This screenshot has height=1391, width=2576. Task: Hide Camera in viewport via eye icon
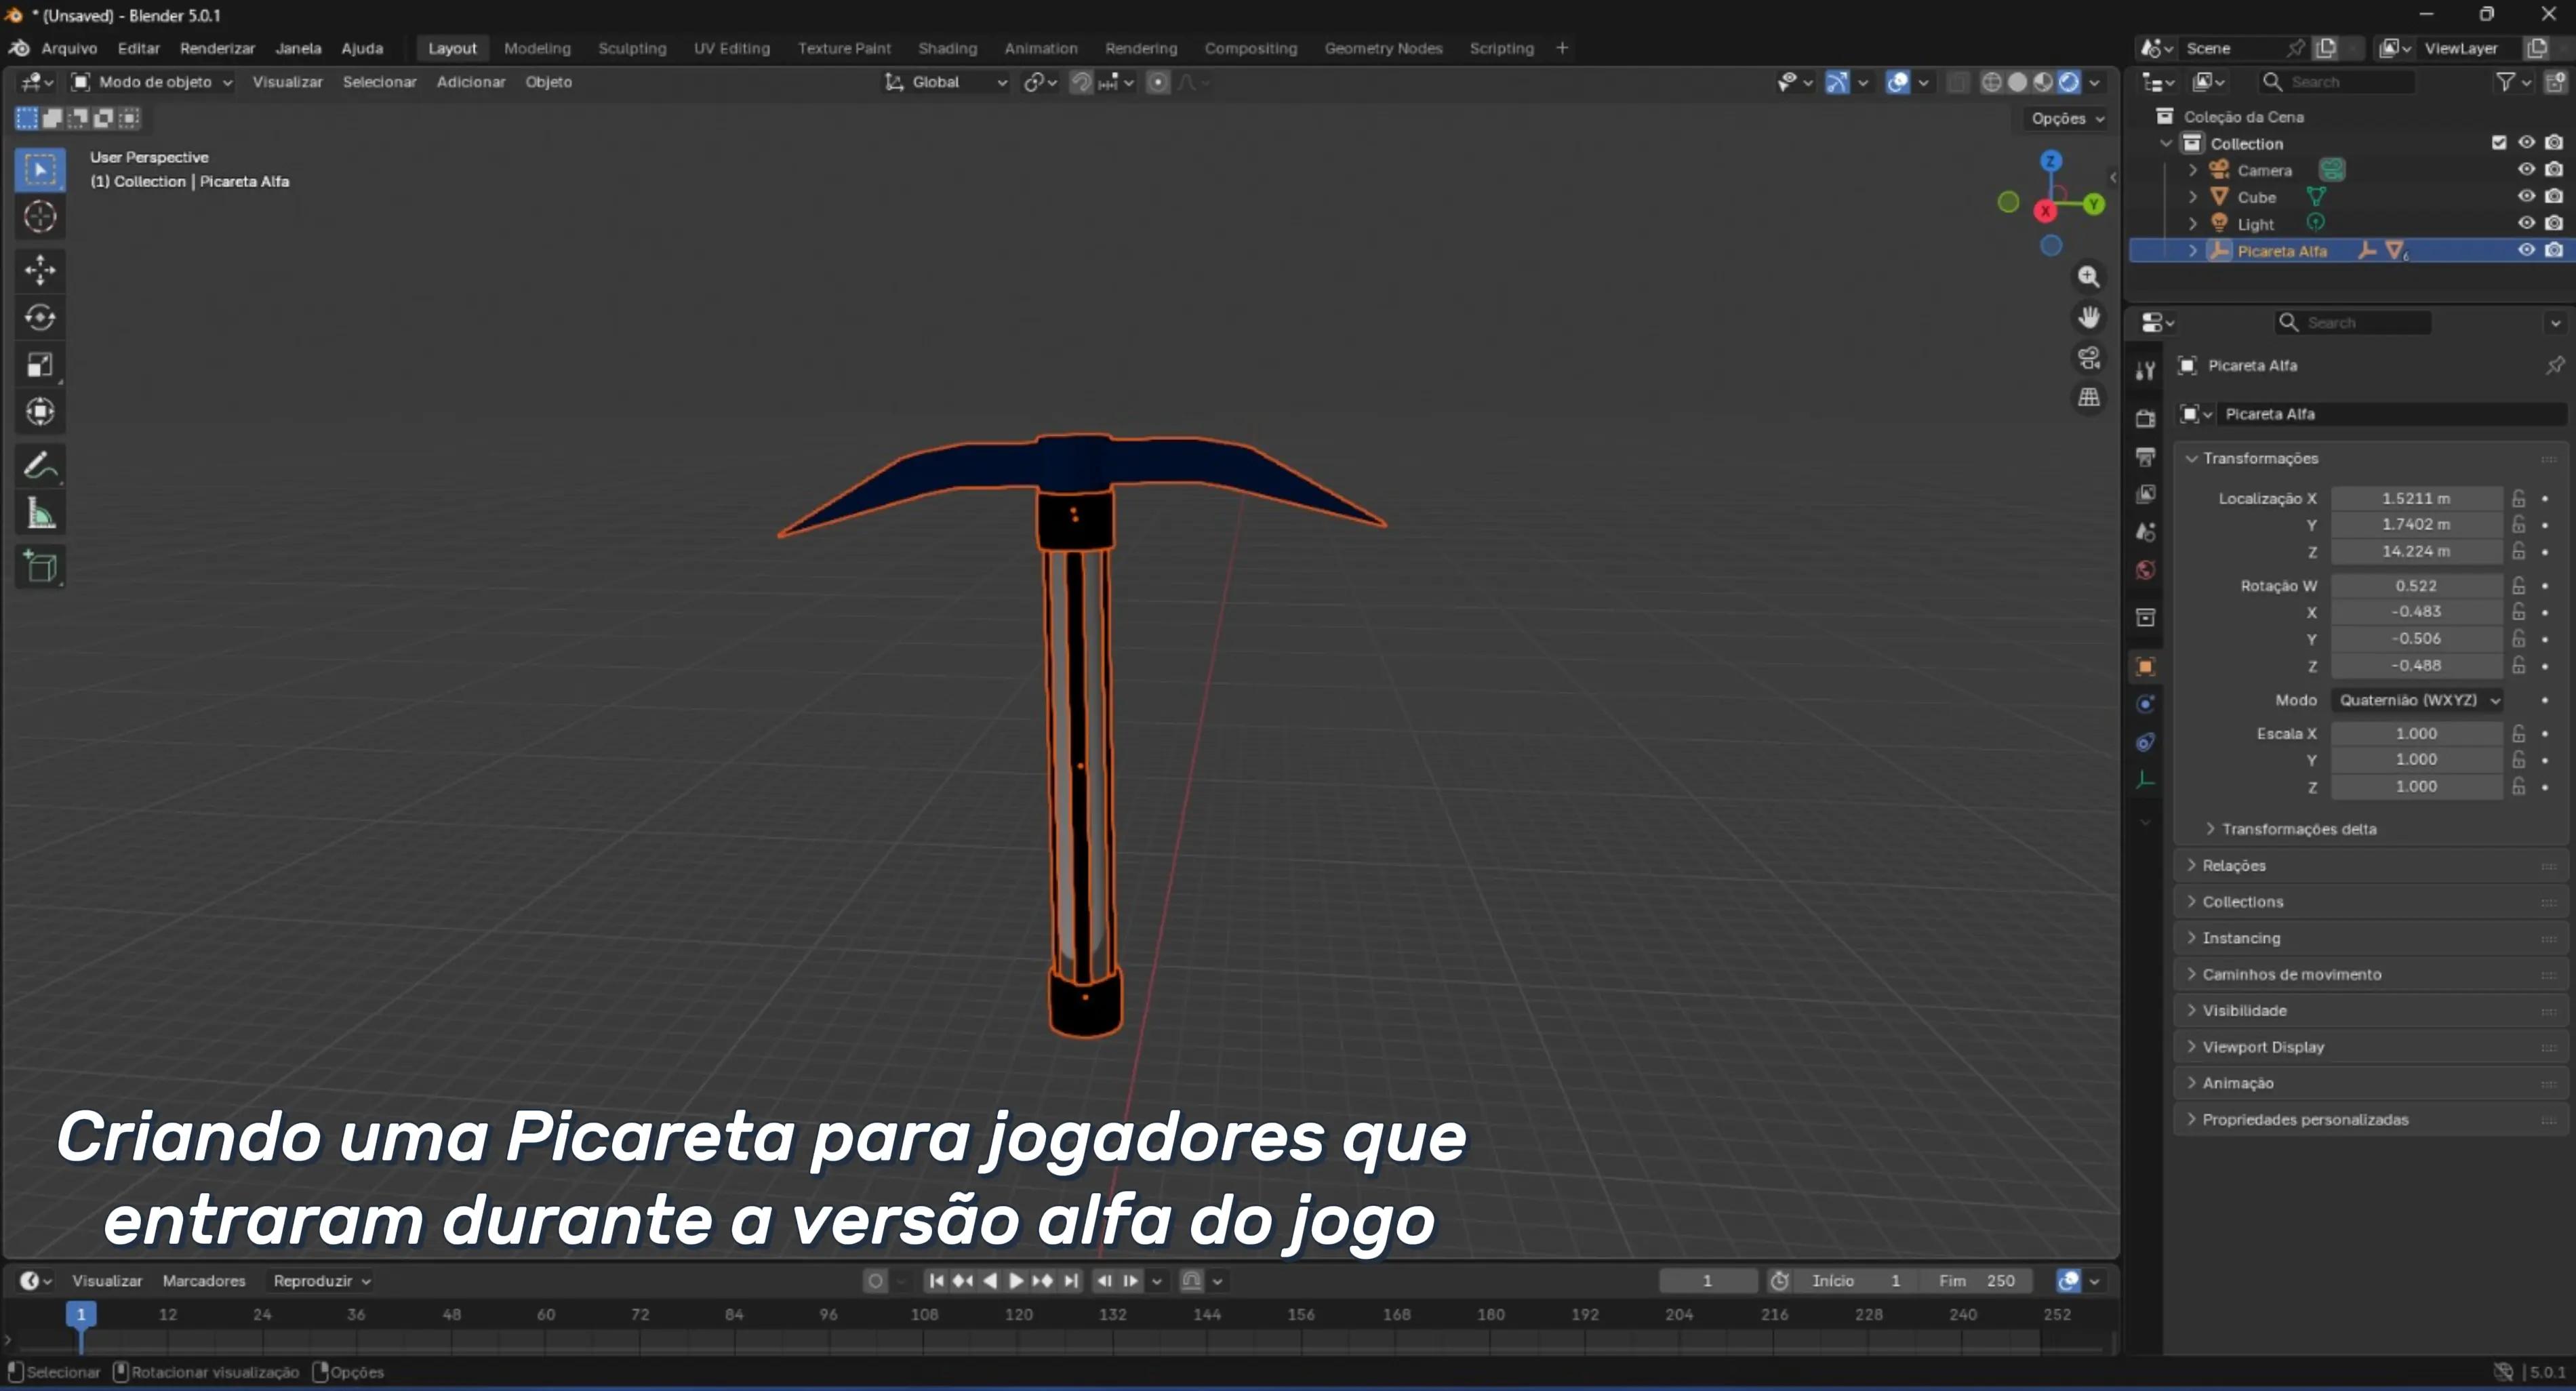click(x=2526, y=170)
